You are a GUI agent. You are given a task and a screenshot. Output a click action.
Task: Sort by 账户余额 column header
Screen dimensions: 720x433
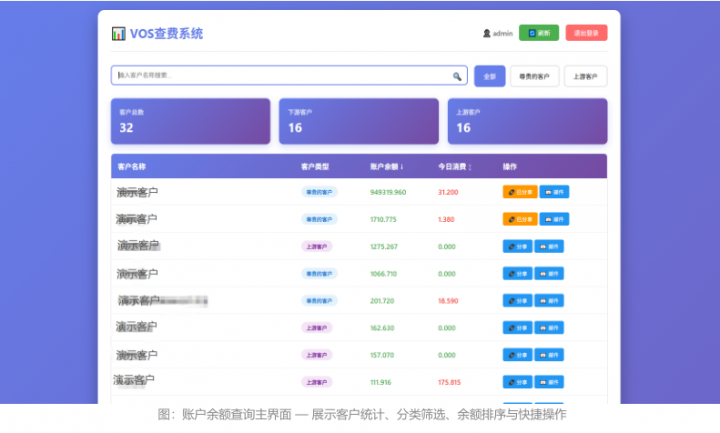387,167
